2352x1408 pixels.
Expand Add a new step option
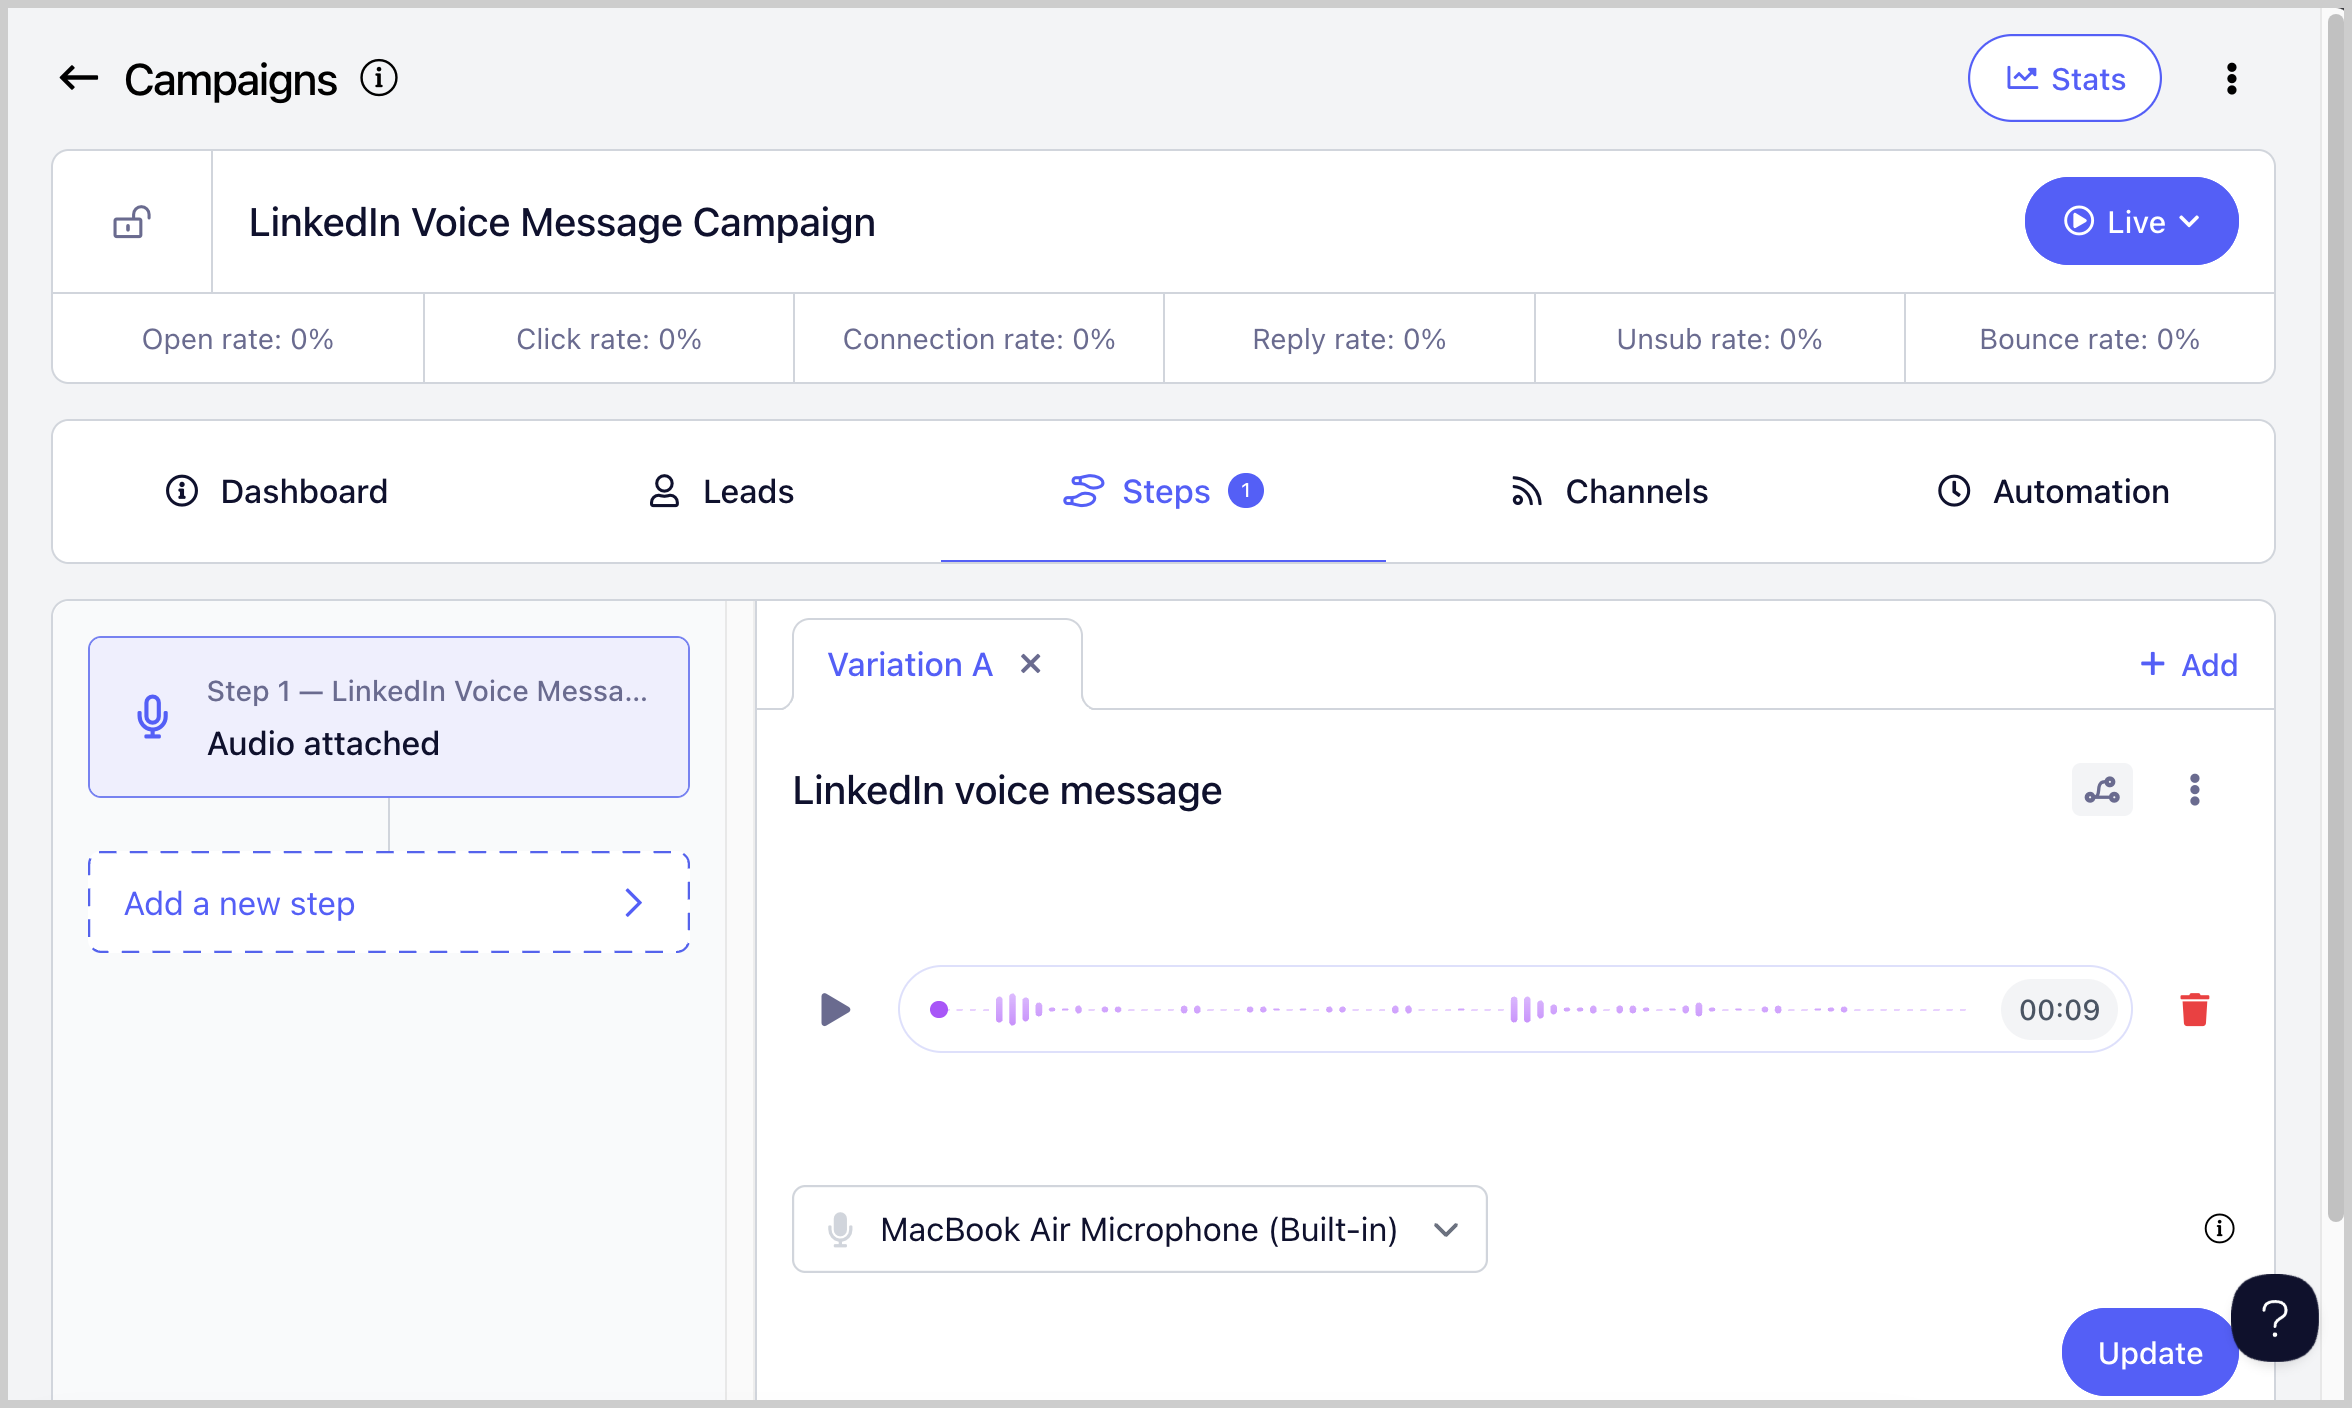pos(388,903)
